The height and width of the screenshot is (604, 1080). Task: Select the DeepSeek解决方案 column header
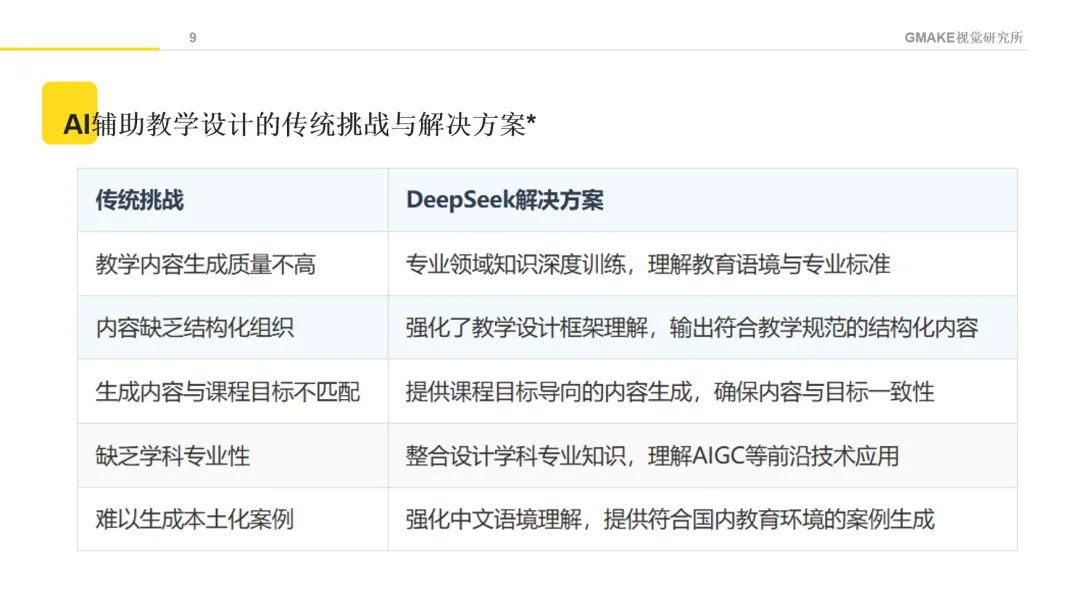coord(703,200)
